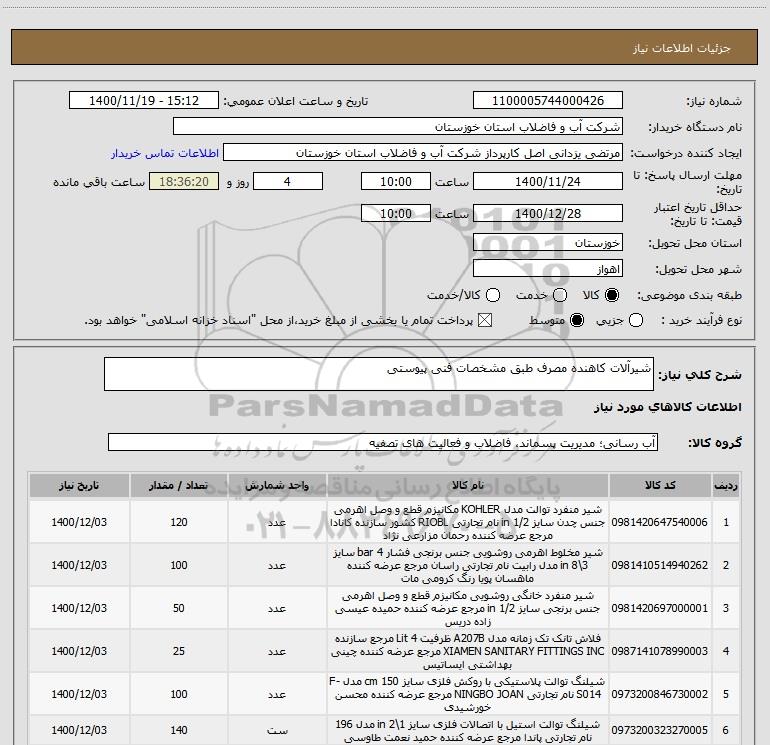Click product code 0973200846730002
Viewport: 770px width, 745px height.
tap(660, 694)
